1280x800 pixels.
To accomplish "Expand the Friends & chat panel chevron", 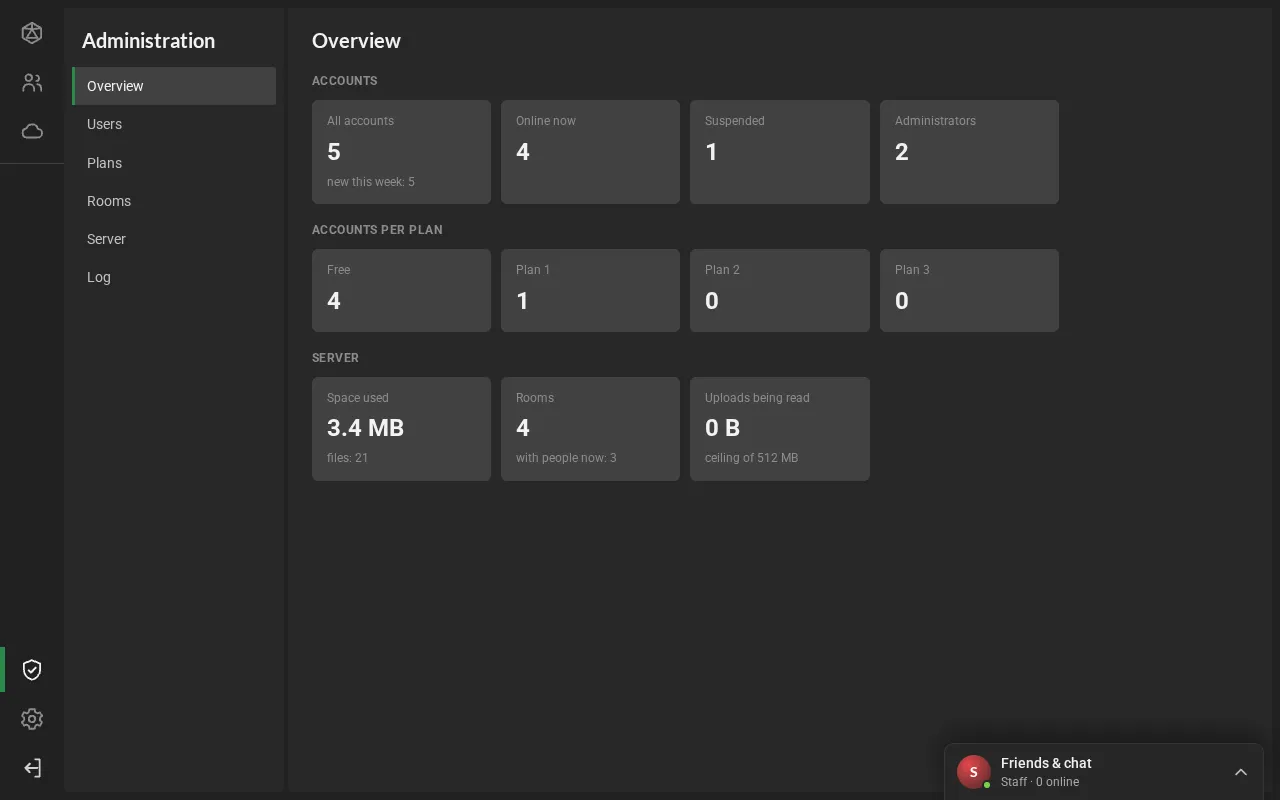I will coord(1241,772).
